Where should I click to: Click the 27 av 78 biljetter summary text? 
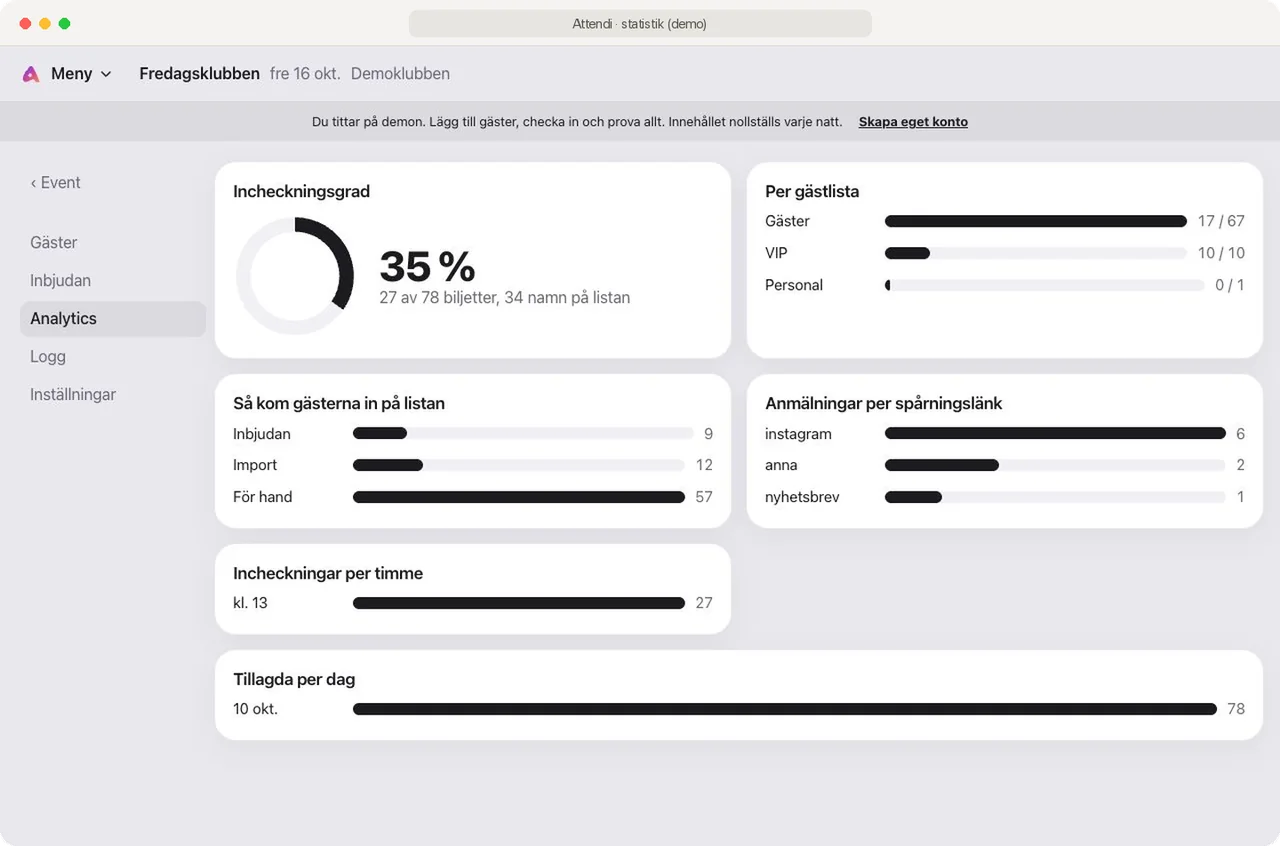504,298
